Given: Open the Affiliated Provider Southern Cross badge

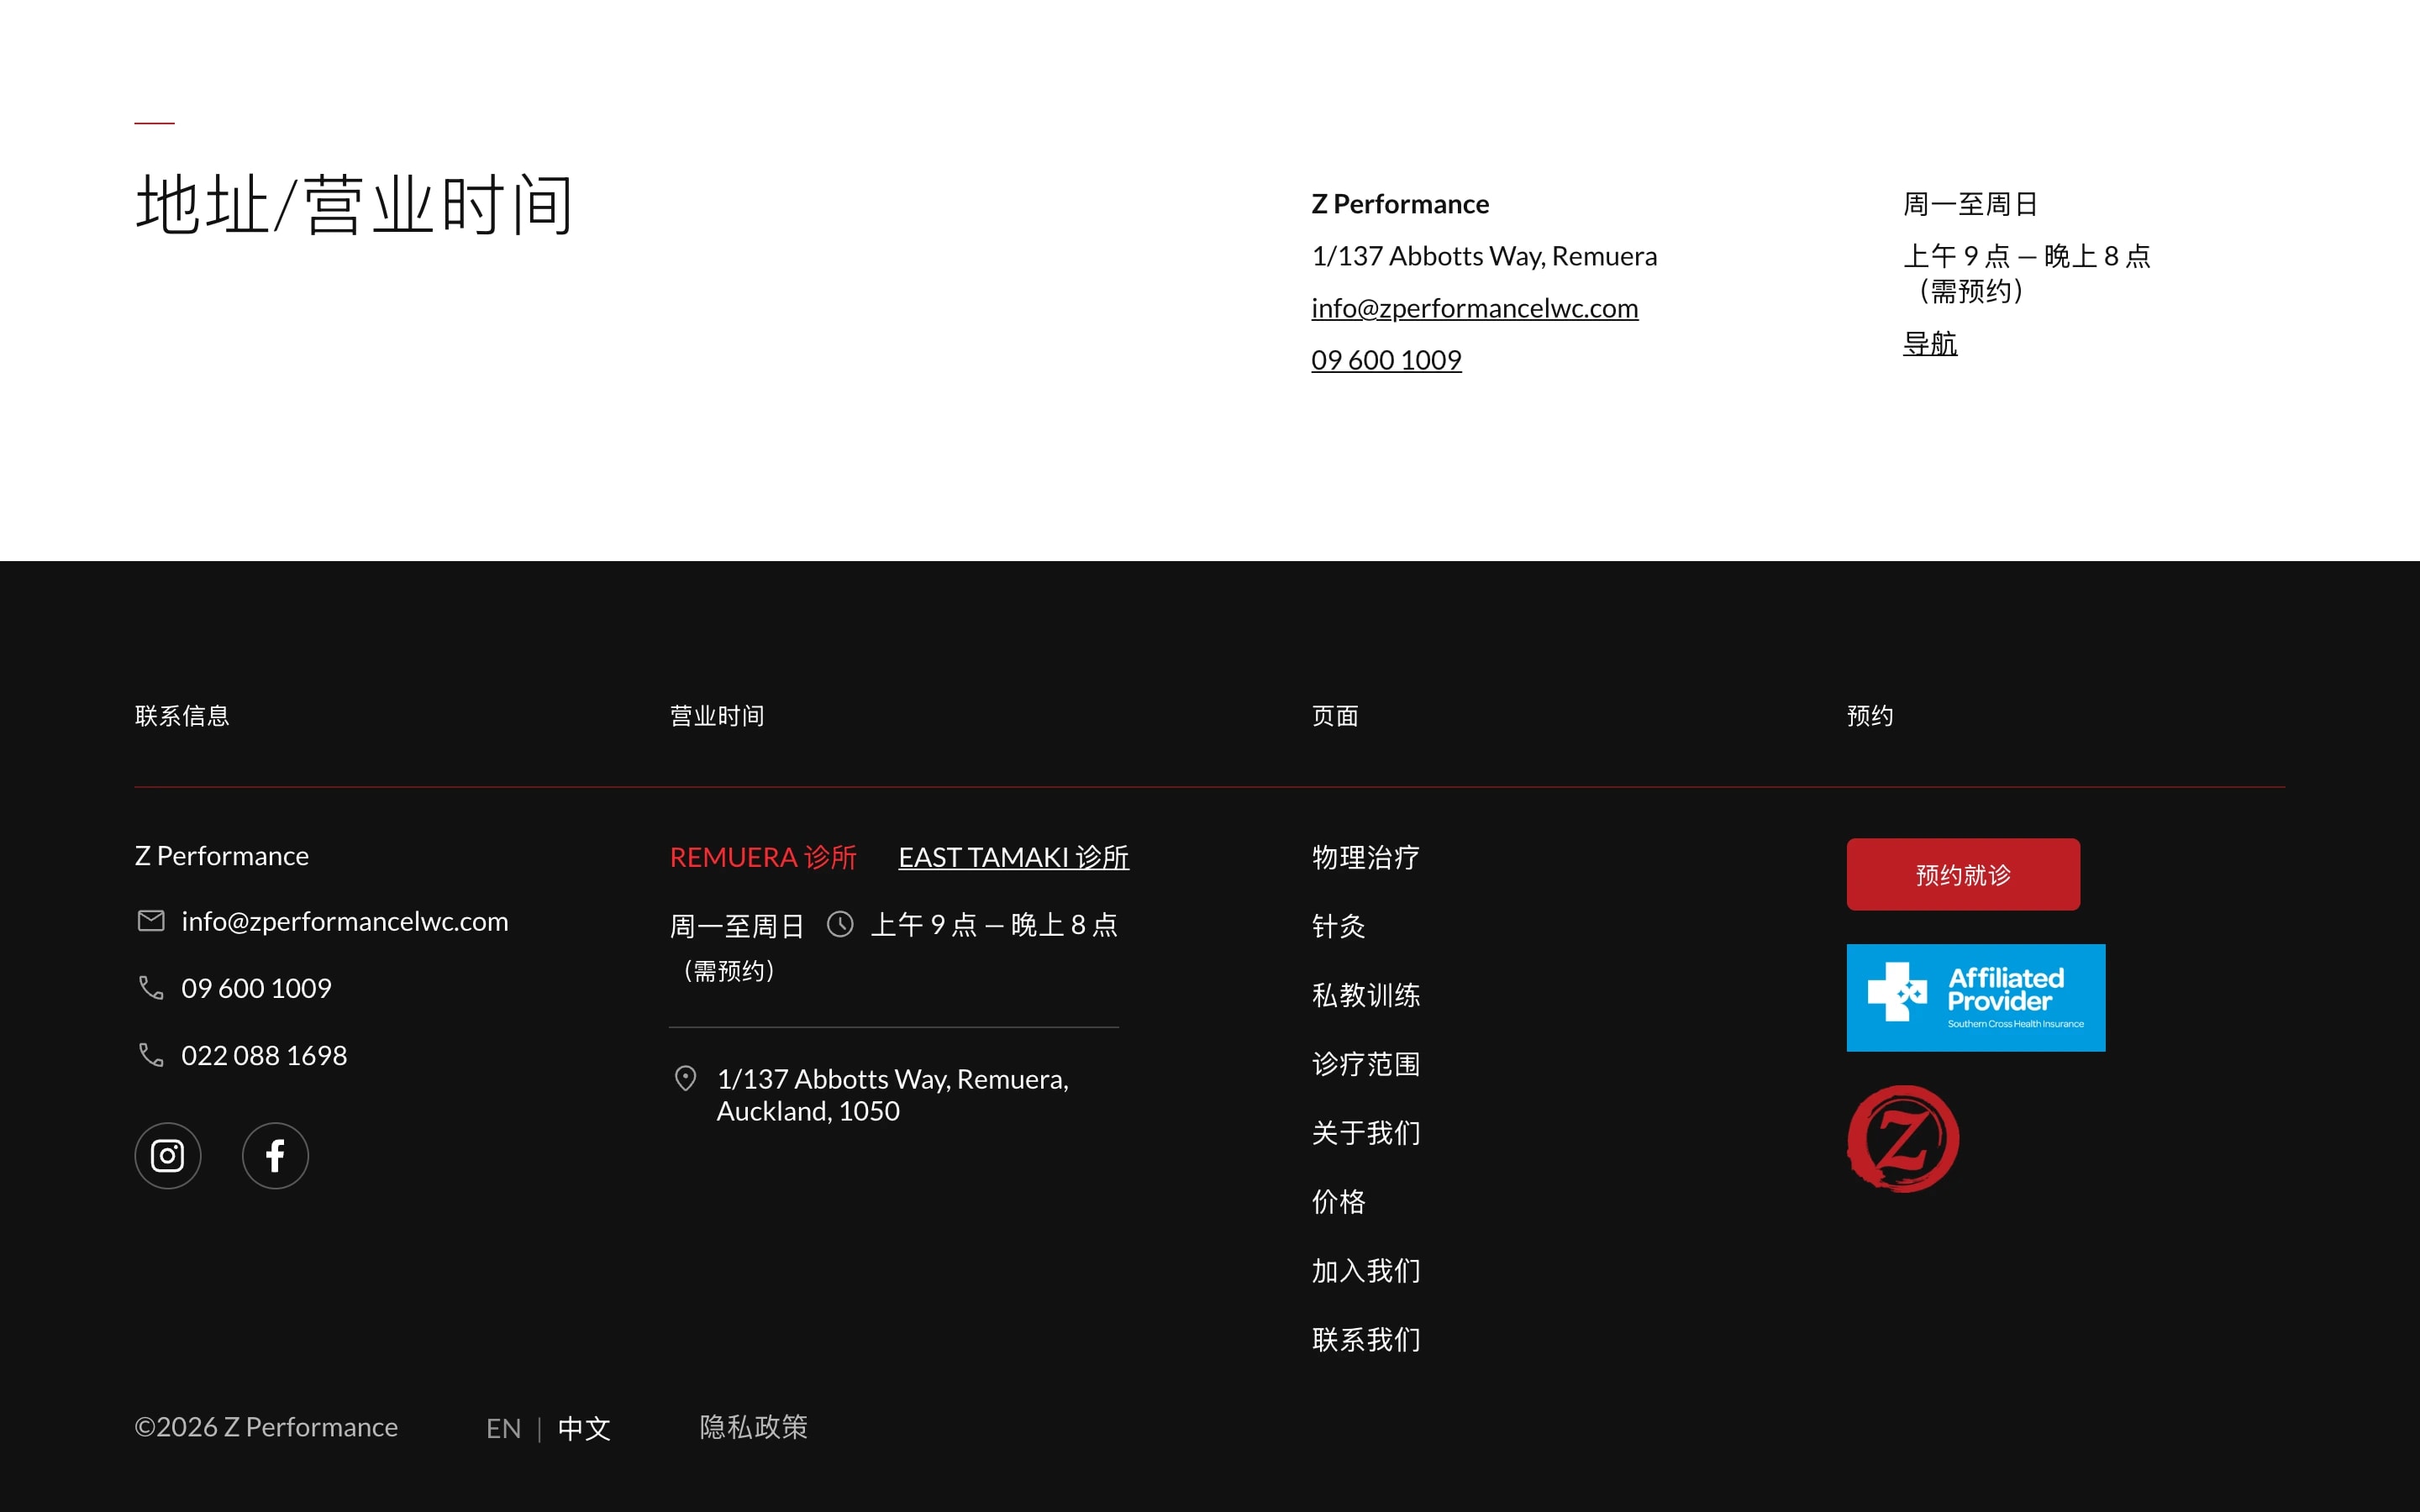Looking at the screenshot, I should pyautogui.click(x=1975, y=997).
